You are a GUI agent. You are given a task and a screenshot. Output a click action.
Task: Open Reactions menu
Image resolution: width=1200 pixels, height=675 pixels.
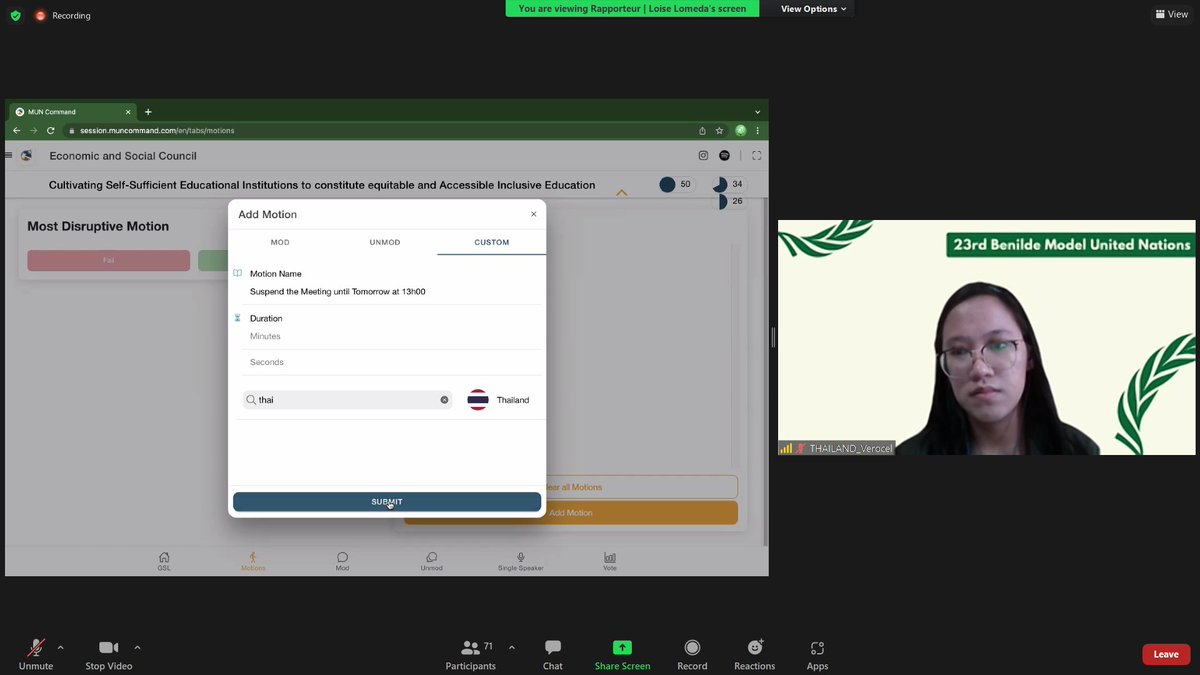tap(755, 655)
